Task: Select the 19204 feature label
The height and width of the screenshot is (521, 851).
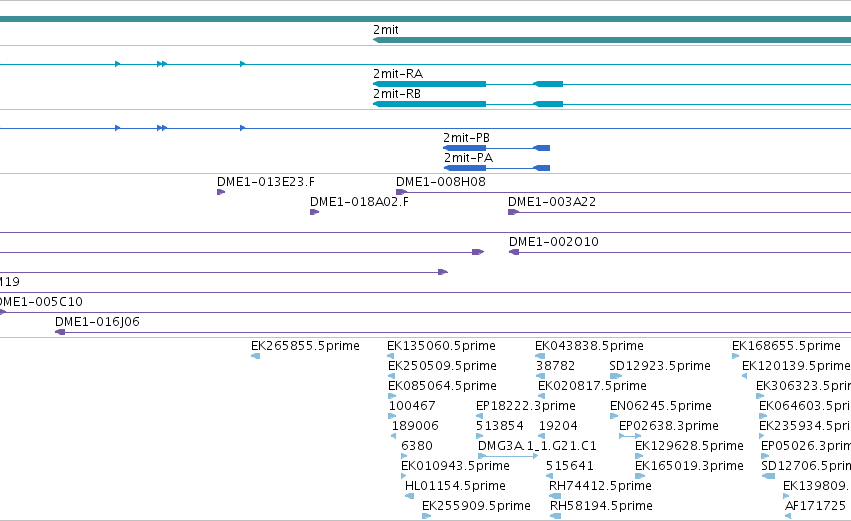Action: (558, 426)
